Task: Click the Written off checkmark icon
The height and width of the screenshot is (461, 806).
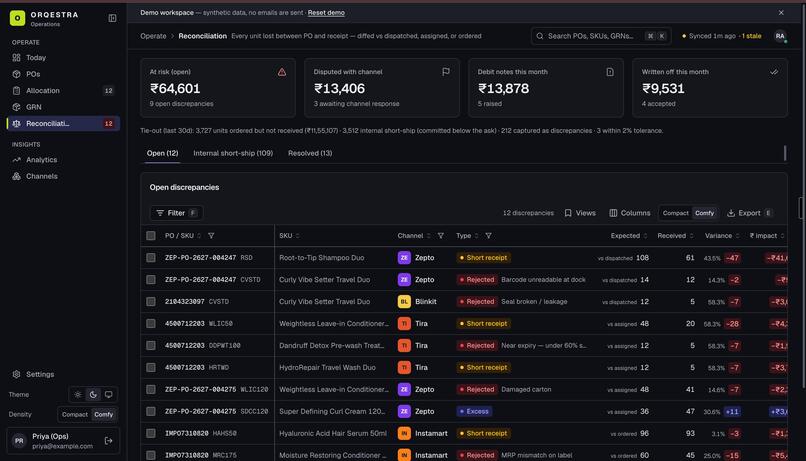Action: (x=774, y=72)
